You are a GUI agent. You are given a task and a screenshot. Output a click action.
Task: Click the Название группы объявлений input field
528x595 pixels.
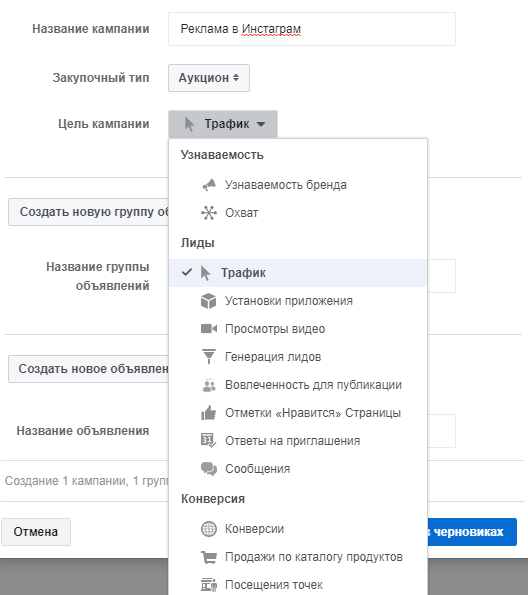tap(441, 276)
